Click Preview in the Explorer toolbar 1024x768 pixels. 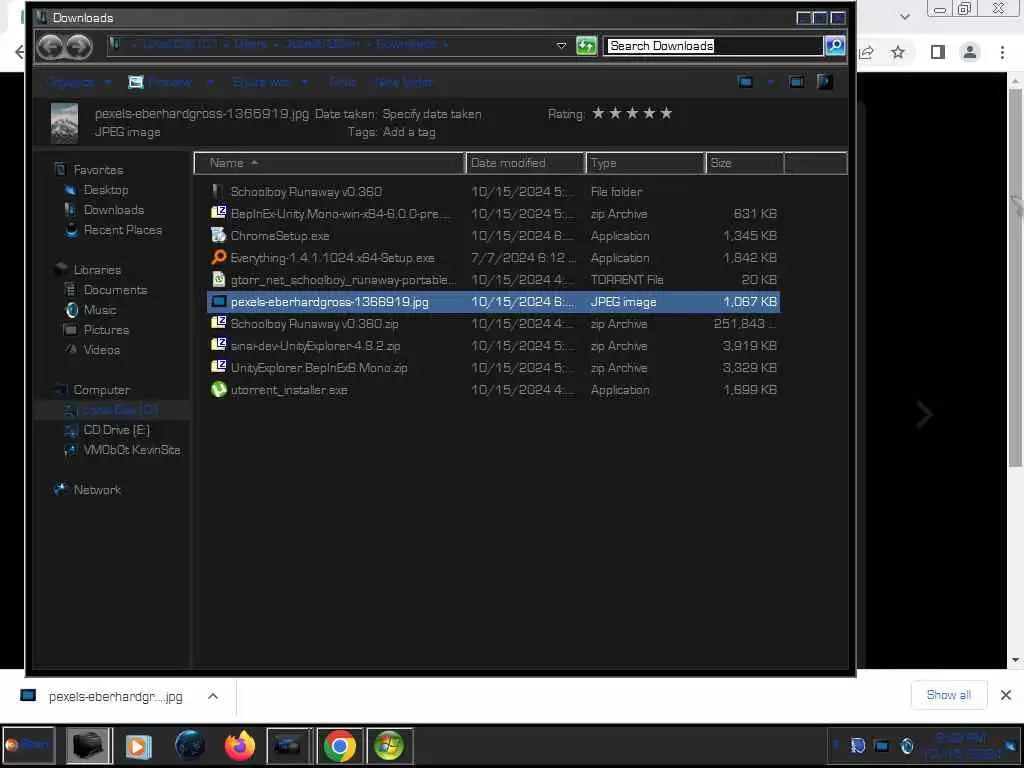161,82
